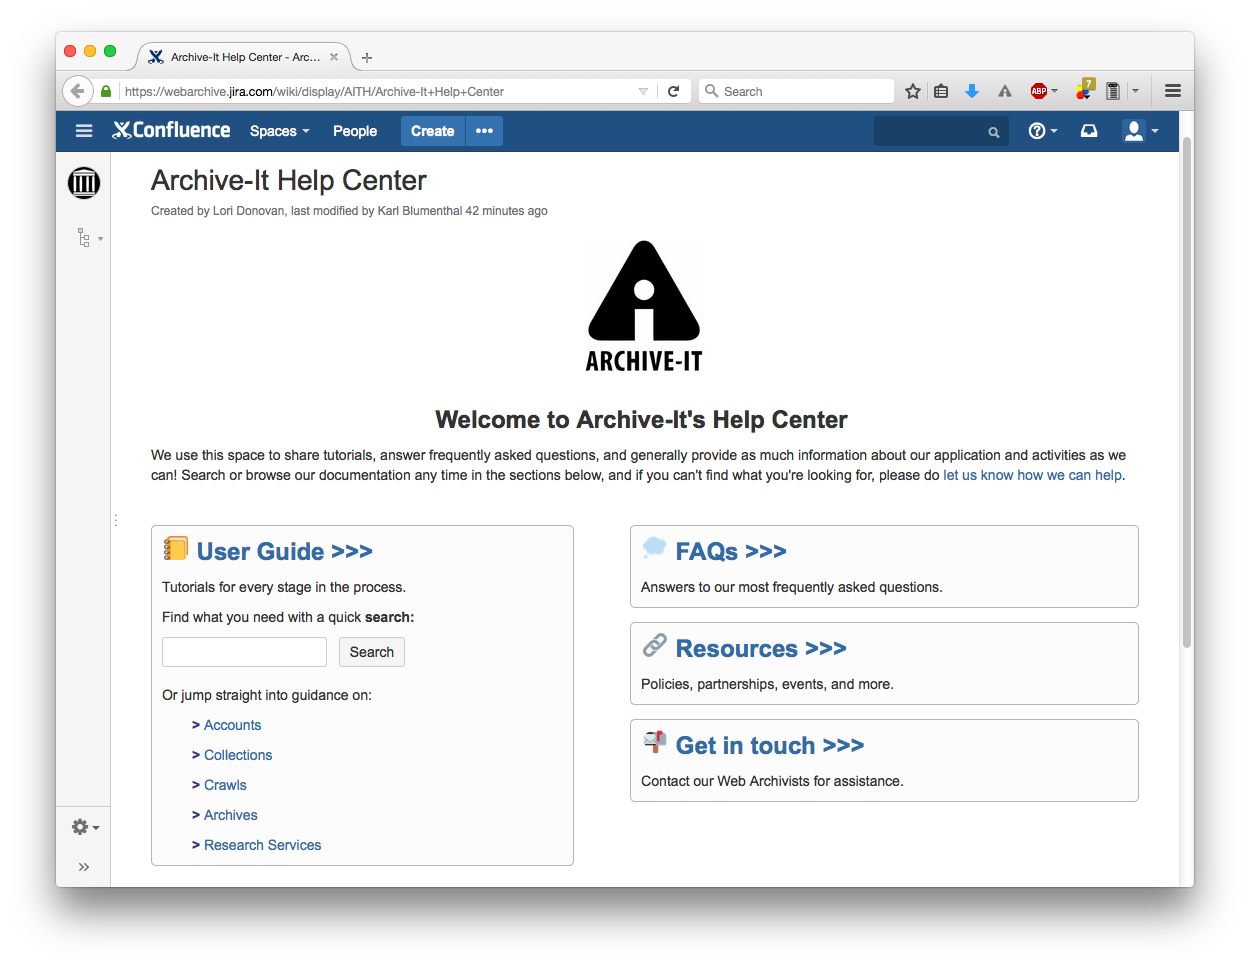Open the FAQs >>> heading link
The height and width of the screenshot is (967, 1250).
click(730, 551)
